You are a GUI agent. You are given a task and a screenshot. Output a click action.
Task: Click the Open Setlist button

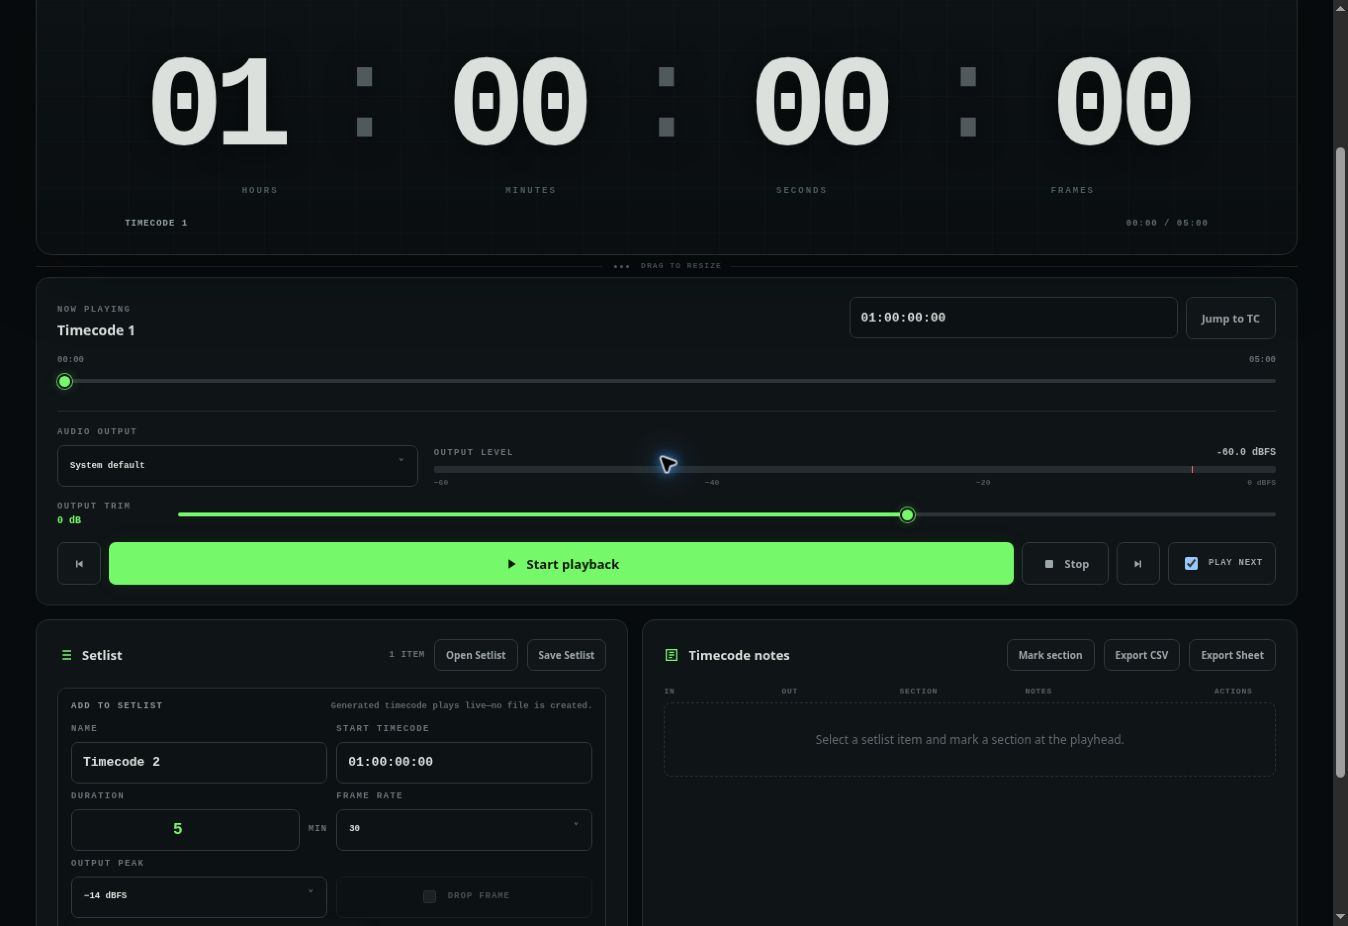476,655
